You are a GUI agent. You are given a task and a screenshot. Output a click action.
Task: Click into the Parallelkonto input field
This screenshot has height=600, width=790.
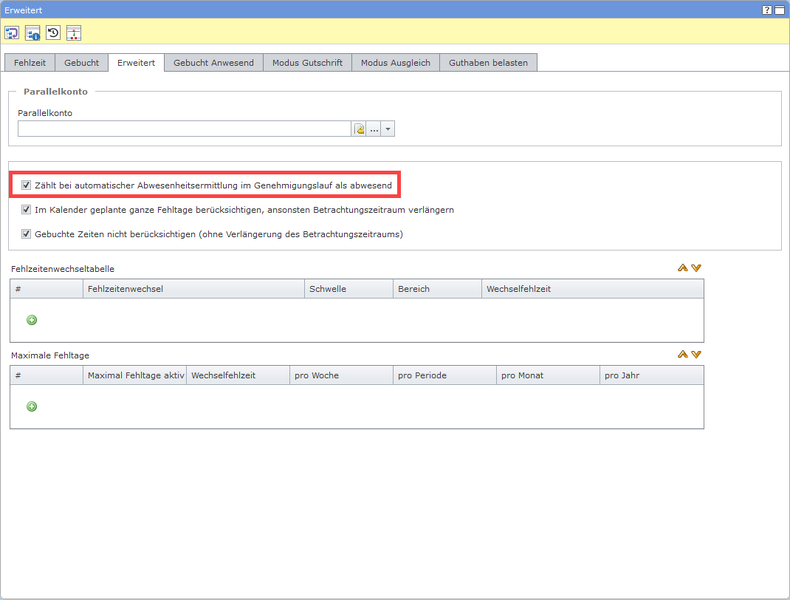[184, 129]
